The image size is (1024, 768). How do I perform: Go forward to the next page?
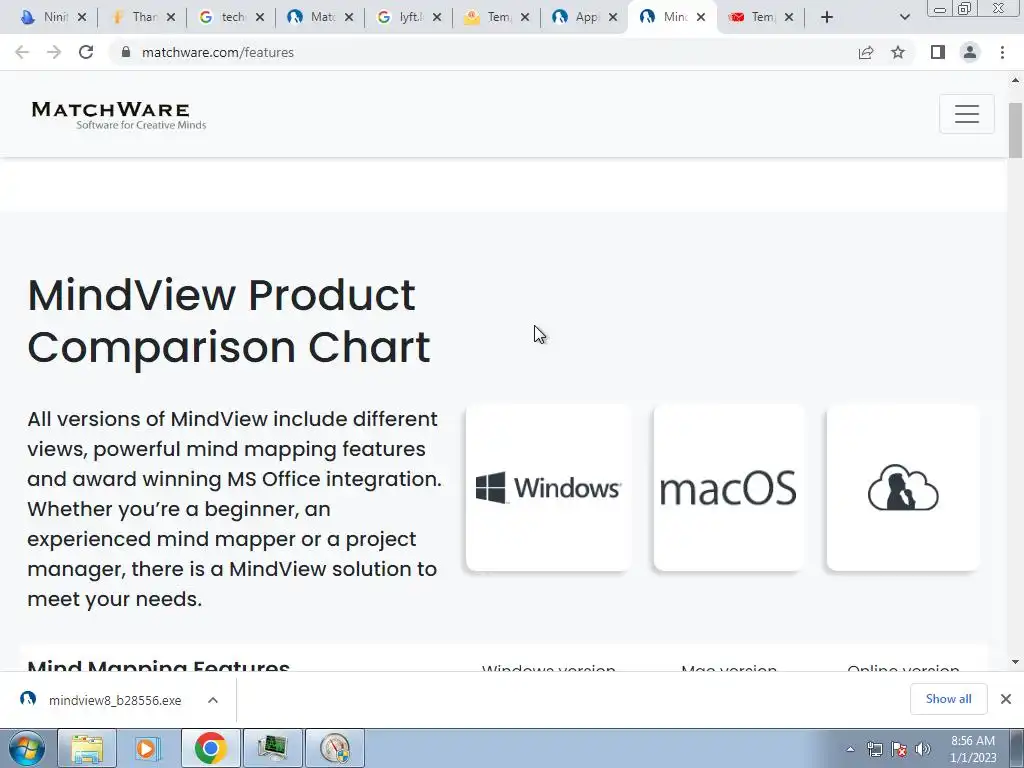(54, 52)
